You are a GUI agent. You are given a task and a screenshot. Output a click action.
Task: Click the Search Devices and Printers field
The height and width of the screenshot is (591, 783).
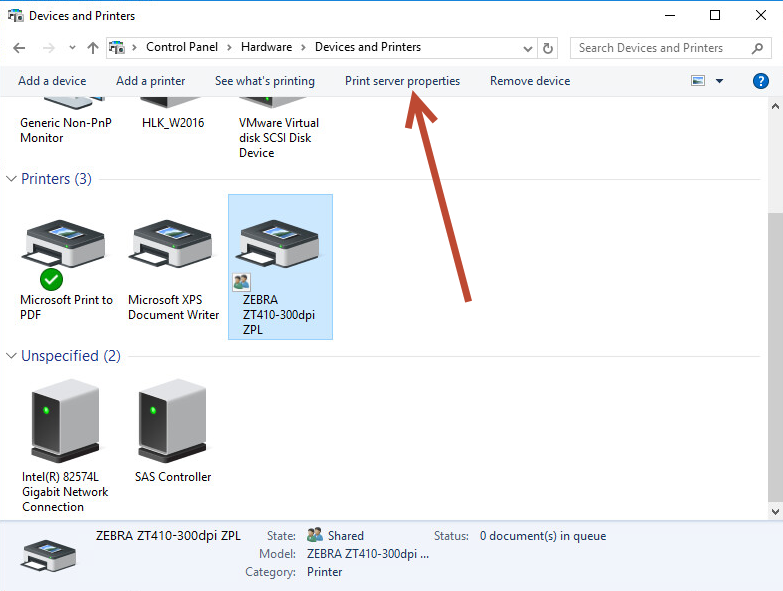click(x=660, y=48)
